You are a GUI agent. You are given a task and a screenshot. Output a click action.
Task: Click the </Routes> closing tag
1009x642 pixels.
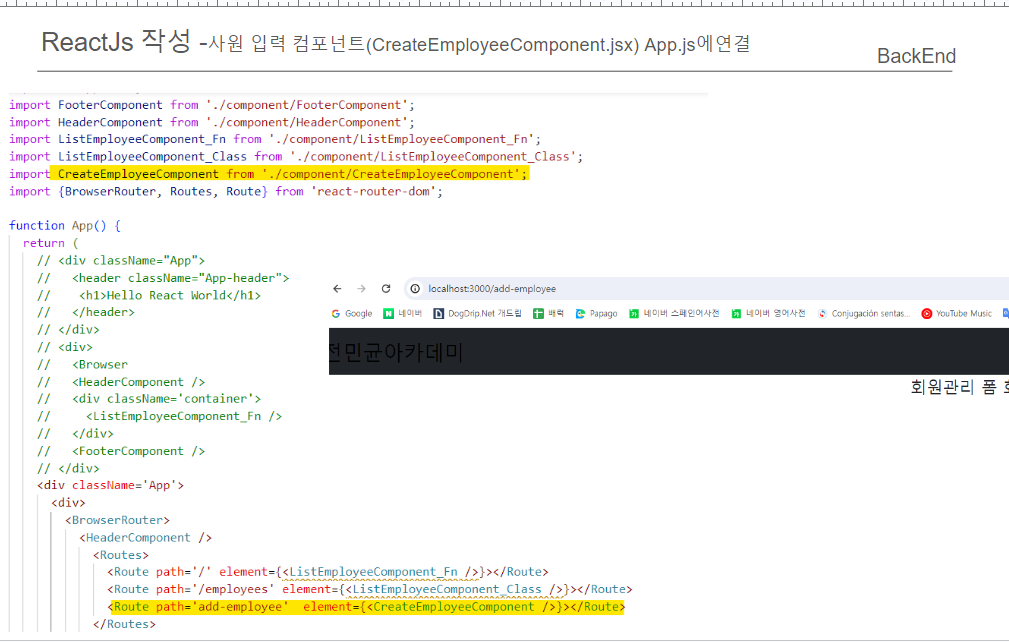[124, 624]
